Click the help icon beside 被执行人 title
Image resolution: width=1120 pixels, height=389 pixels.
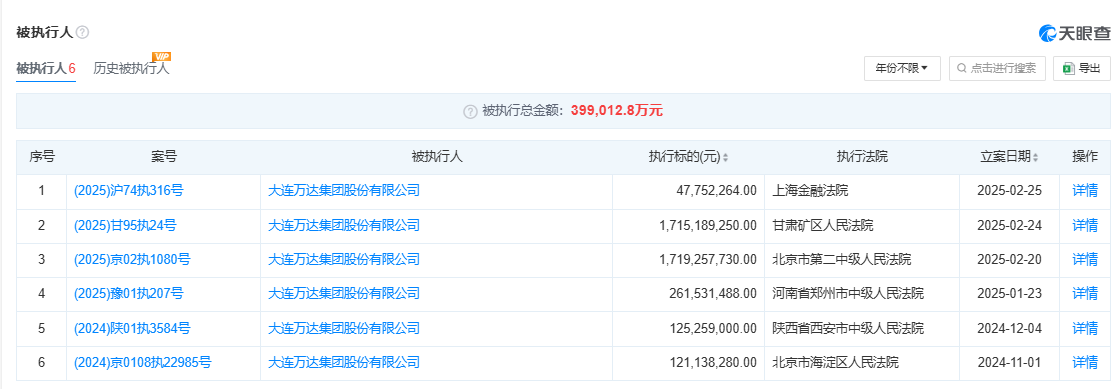[x=83, y=32]
